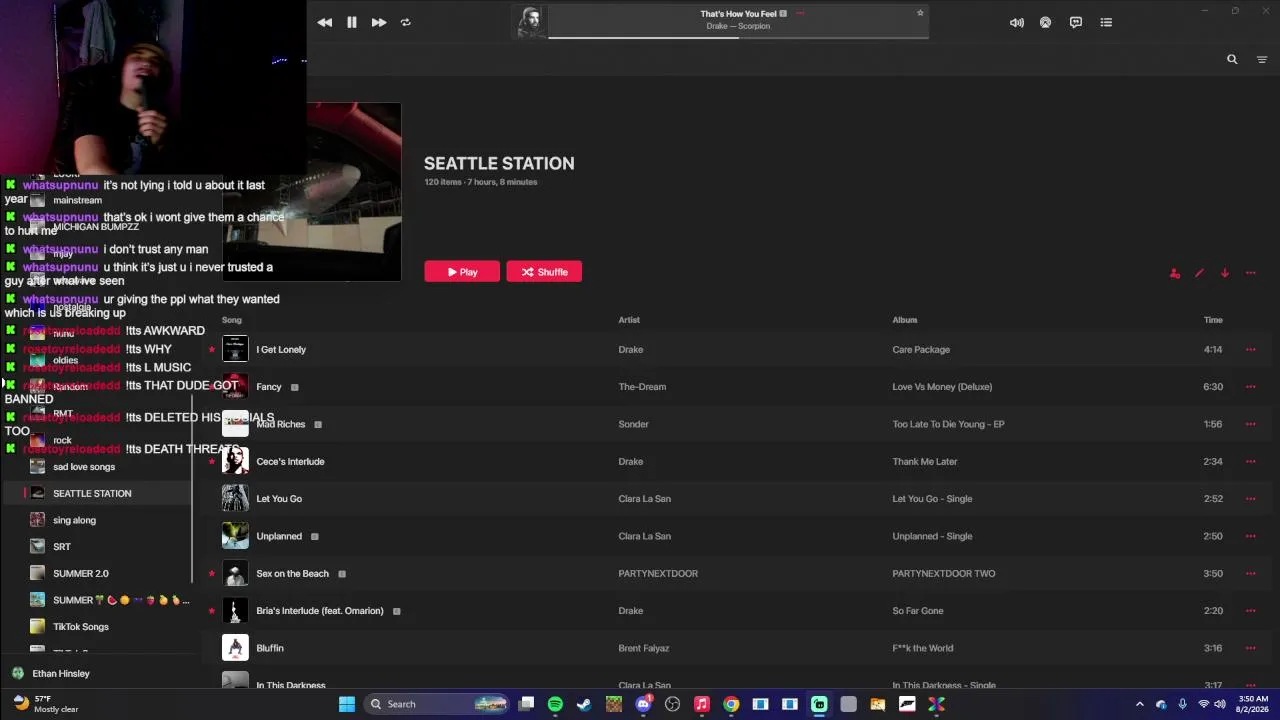Viewport: 1280px width, 720px height.
Task: Favorite the now playing song with the star
Action: point(920,13)
